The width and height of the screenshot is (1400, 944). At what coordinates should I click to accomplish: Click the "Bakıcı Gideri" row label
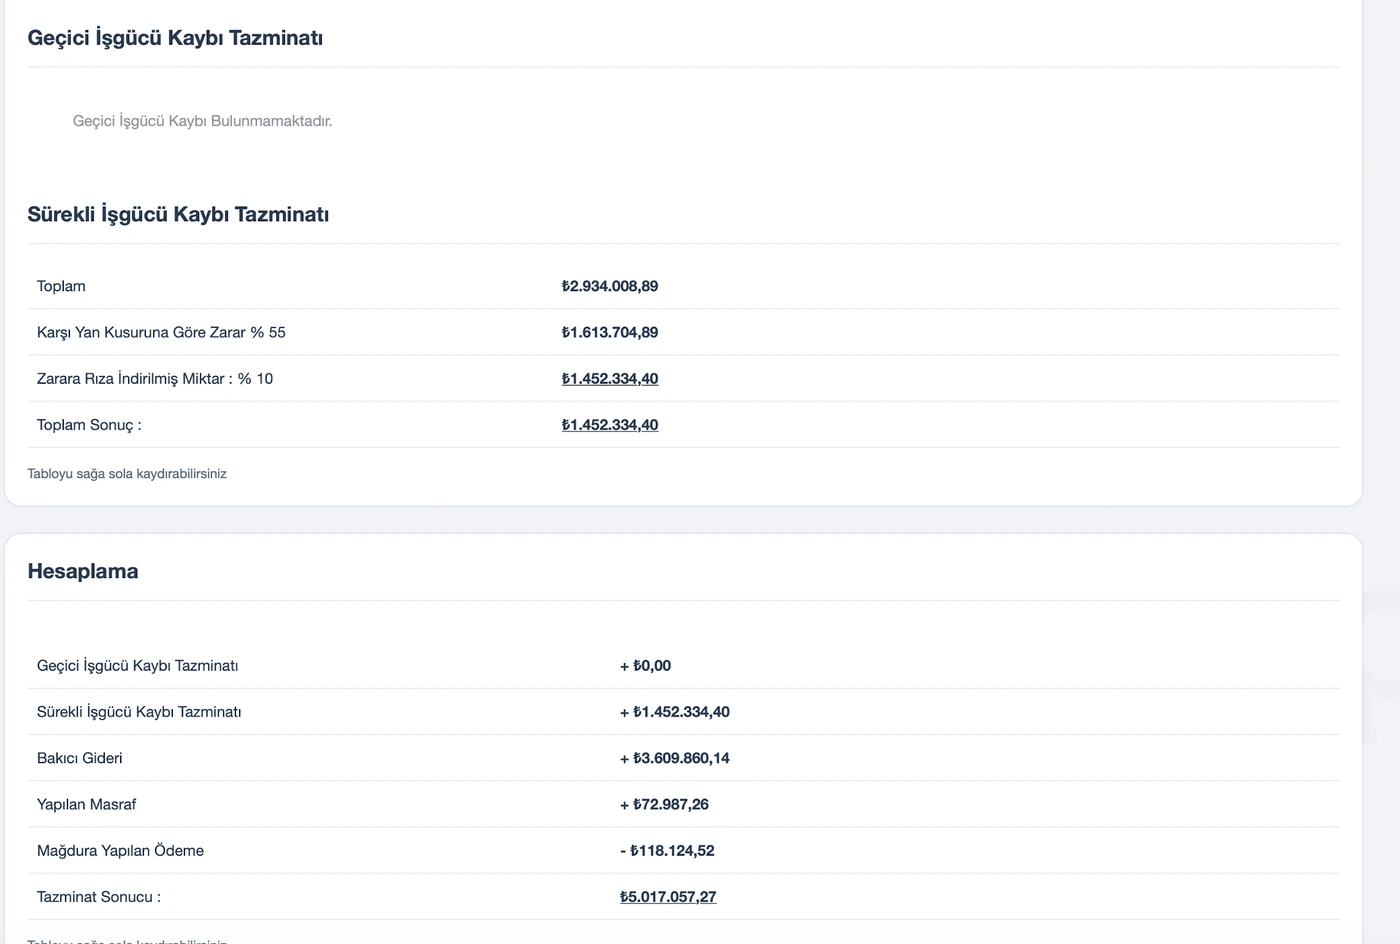80,758
